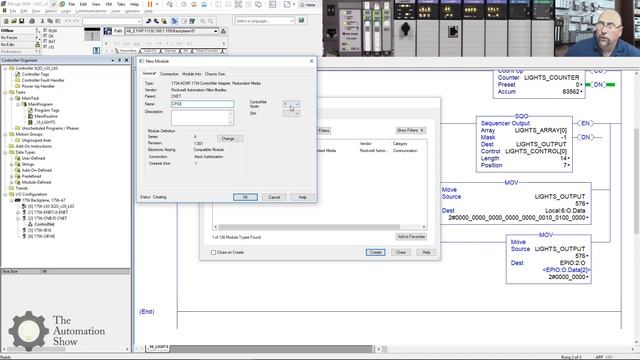
Task: Click the Change module definition button
Action: click(230, 139)
